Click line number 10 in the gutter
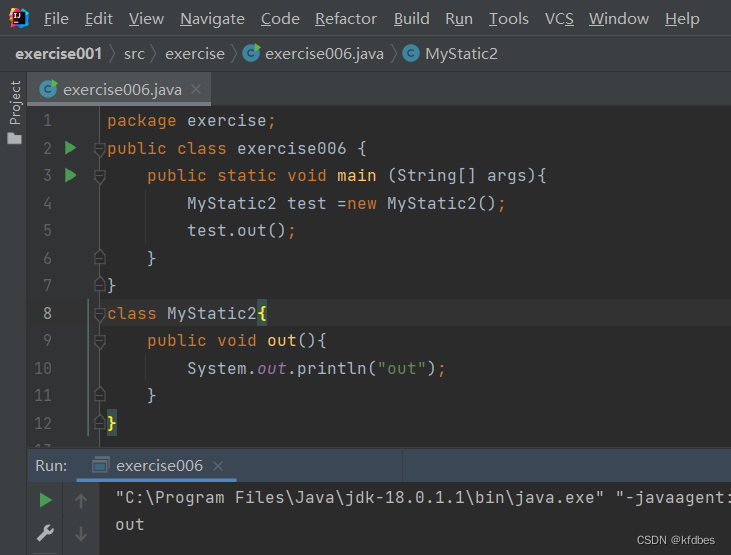The width and height of the screenshot is (731, 555). coord(42,368)
